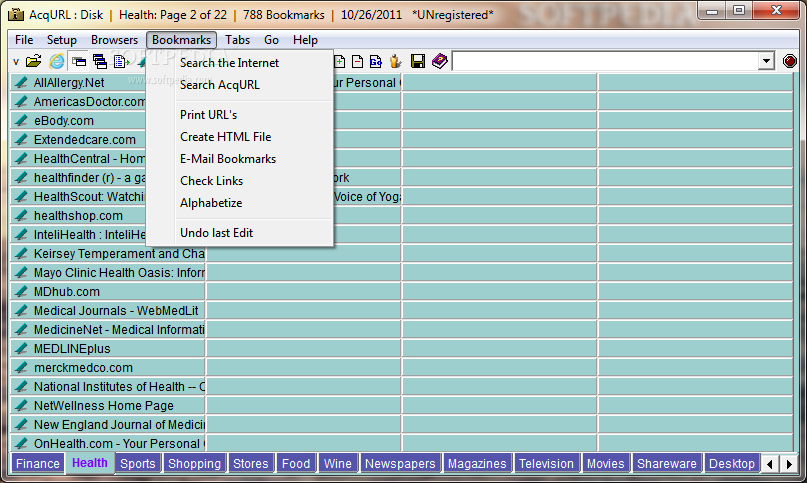Choose Search AcqURL from the menu
The image size is (807, 483).
click(x=239, y=85)
